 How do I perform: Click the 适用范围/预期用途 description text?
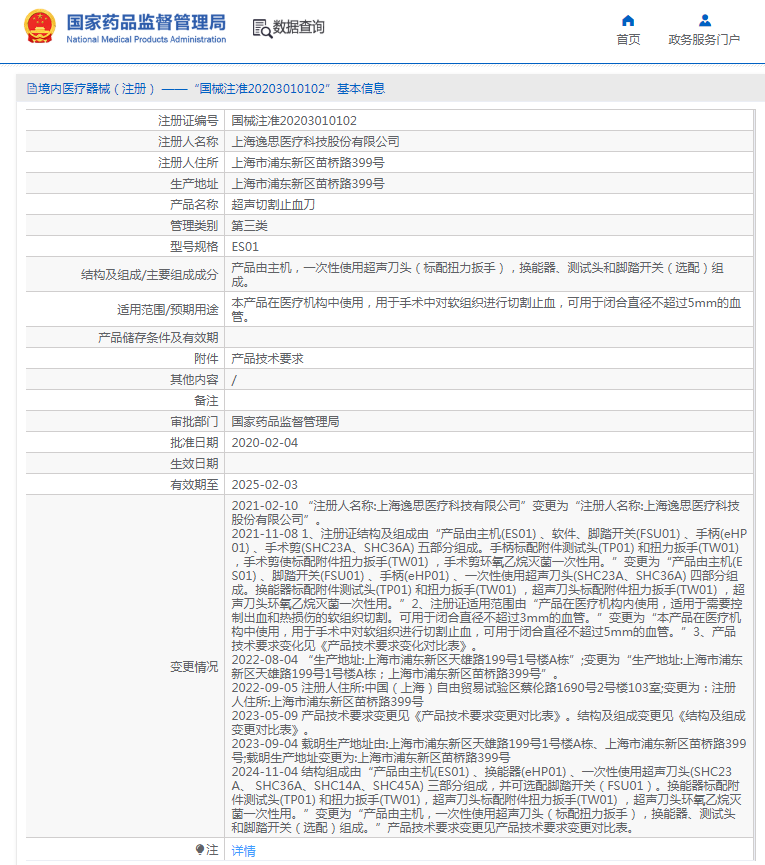click(486, 309)
